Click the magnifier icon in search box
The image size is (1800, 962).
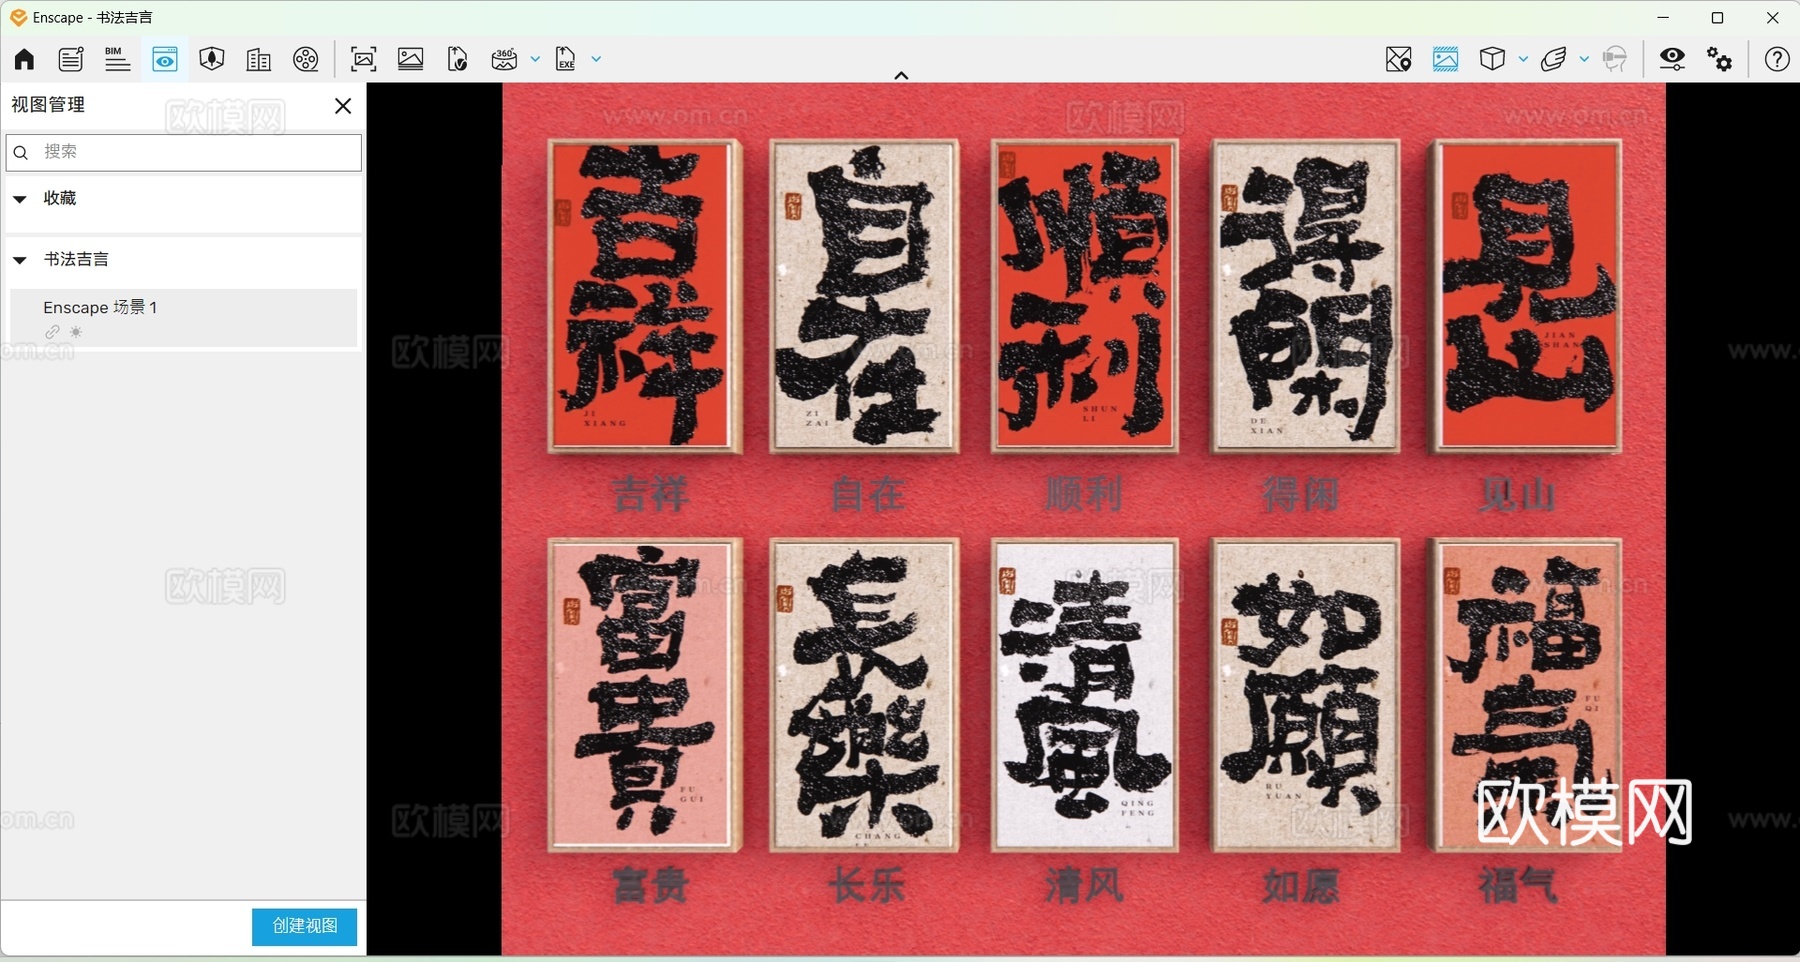(x=21, y=153)
